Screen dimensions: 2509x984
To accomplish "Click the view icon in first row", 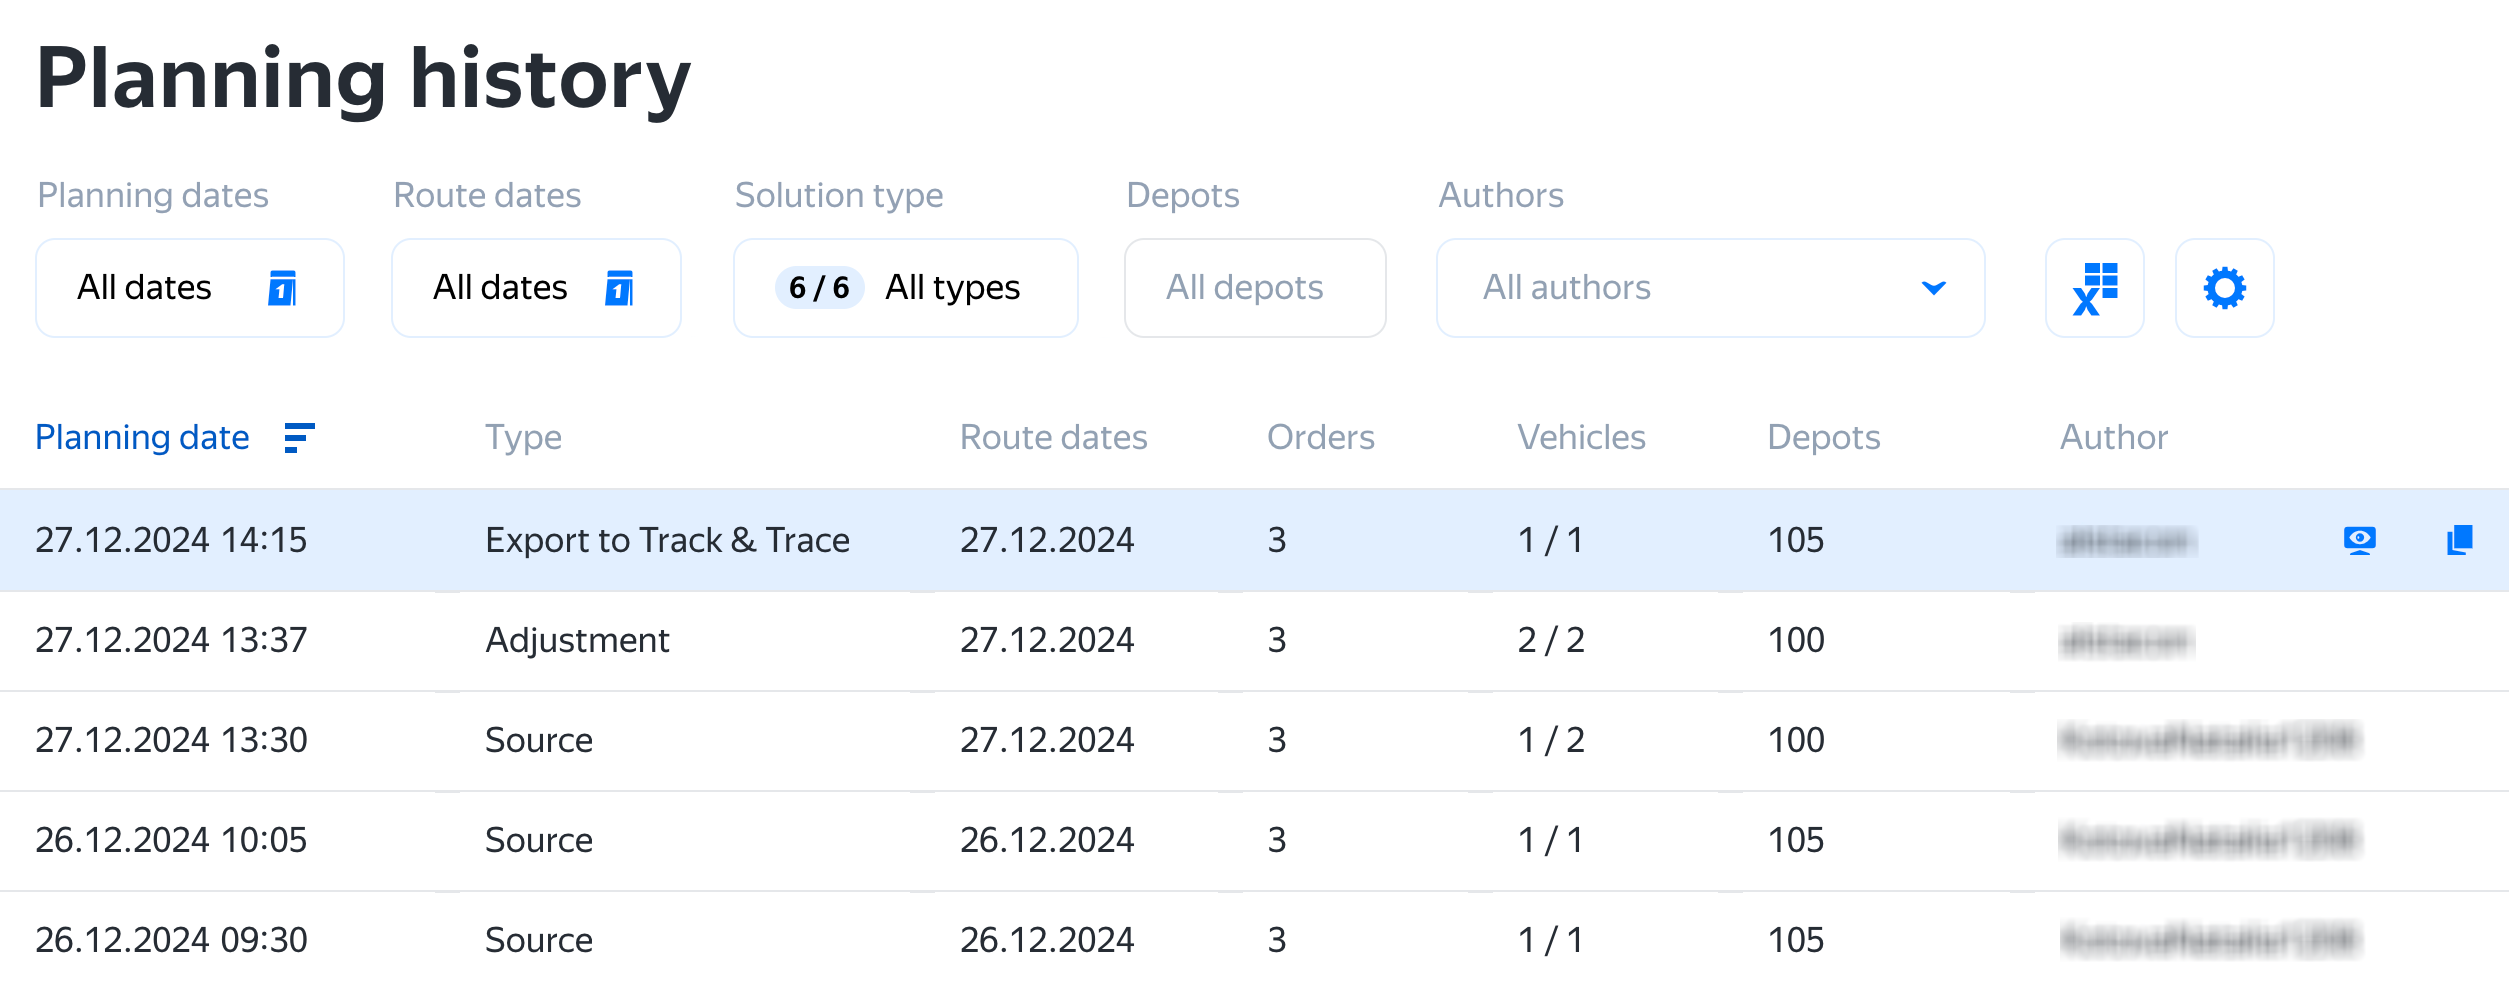I will (2359, 540).
